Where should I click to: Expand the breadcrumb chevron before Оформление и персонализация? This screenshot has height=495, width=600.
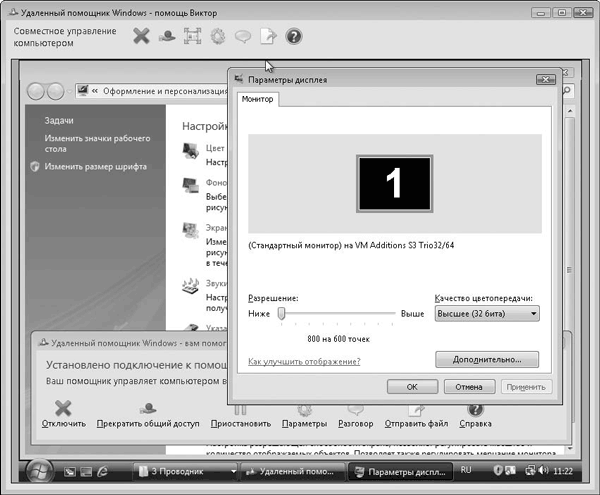94,90
